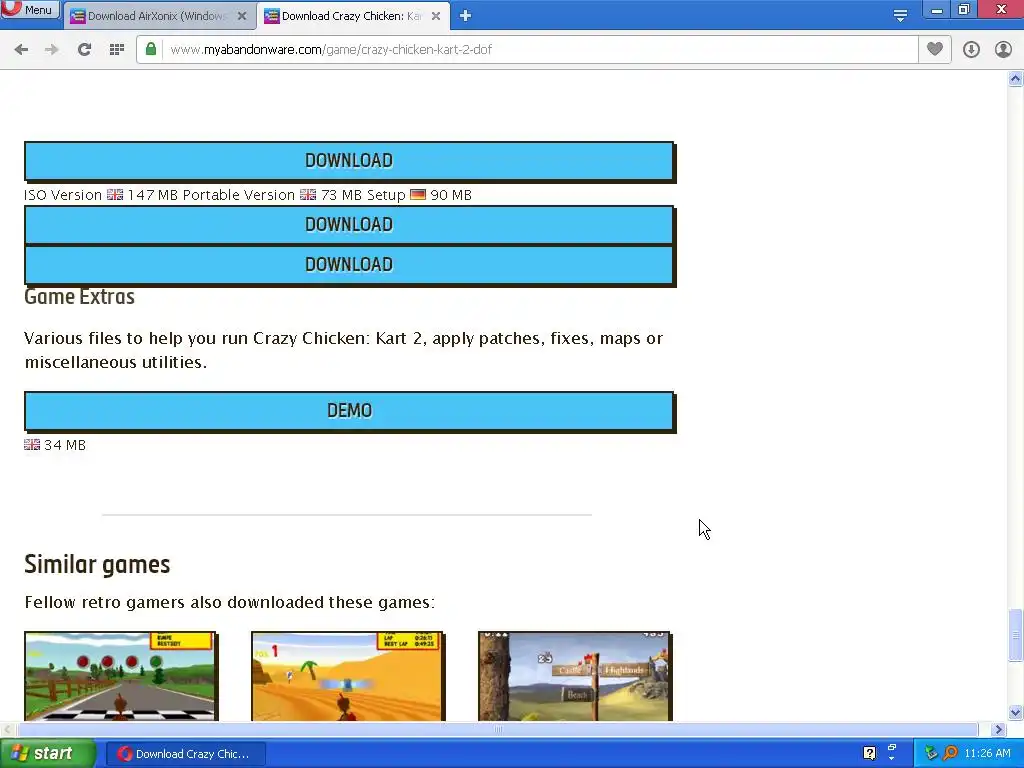
Task: Click the '90 MB' size text
Action: [451, 195]
